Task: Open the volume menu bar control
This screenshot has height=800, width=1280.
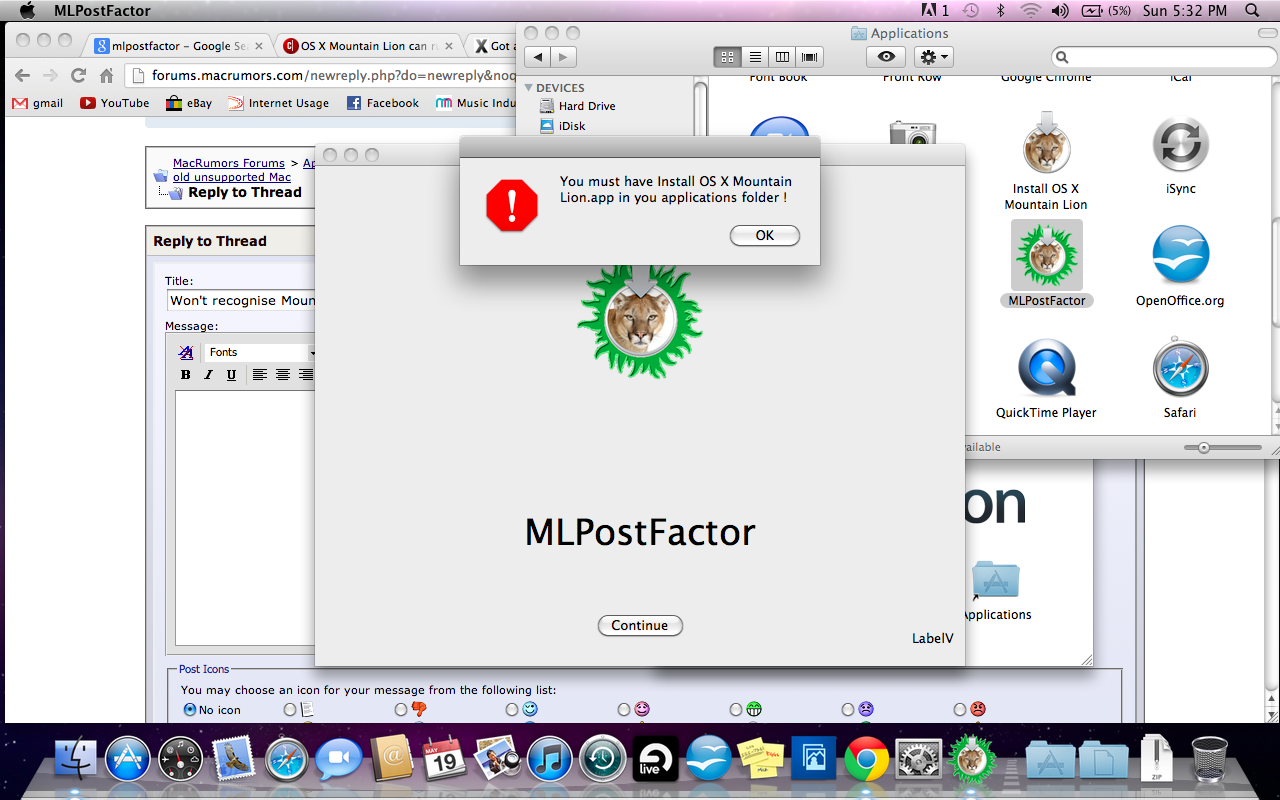Action: point(1060,11)
